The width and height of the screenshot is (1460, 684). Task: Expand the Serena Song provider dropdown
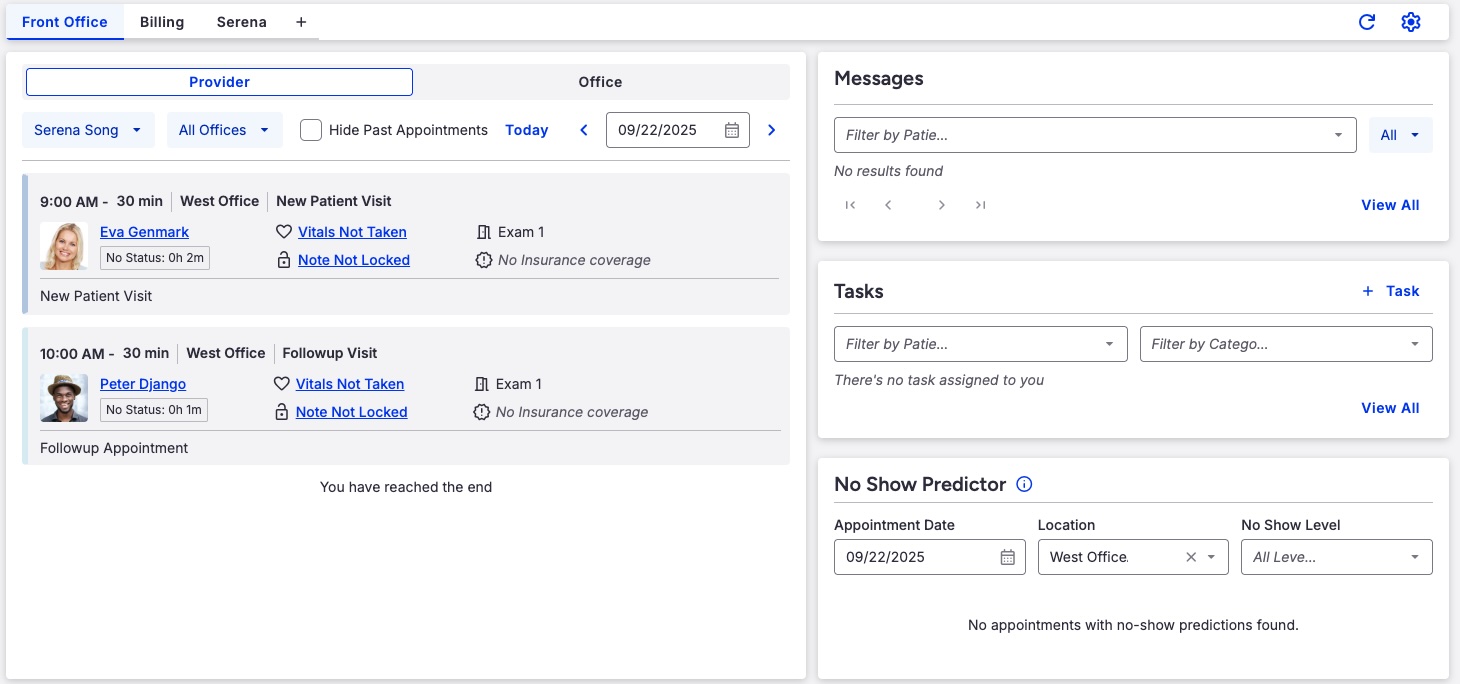[88, 130]
